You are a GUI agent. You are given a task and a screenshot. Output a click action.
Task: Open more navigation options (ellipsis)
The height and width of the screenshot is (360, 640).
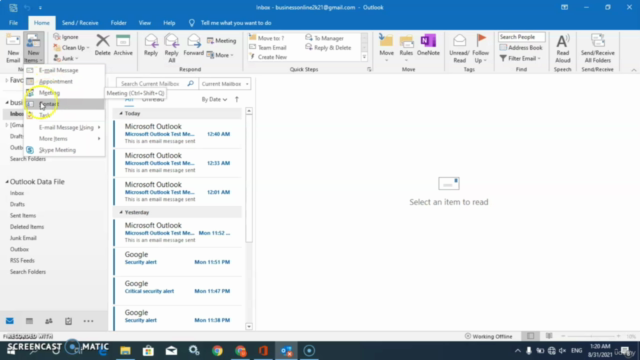pos(88,321)
